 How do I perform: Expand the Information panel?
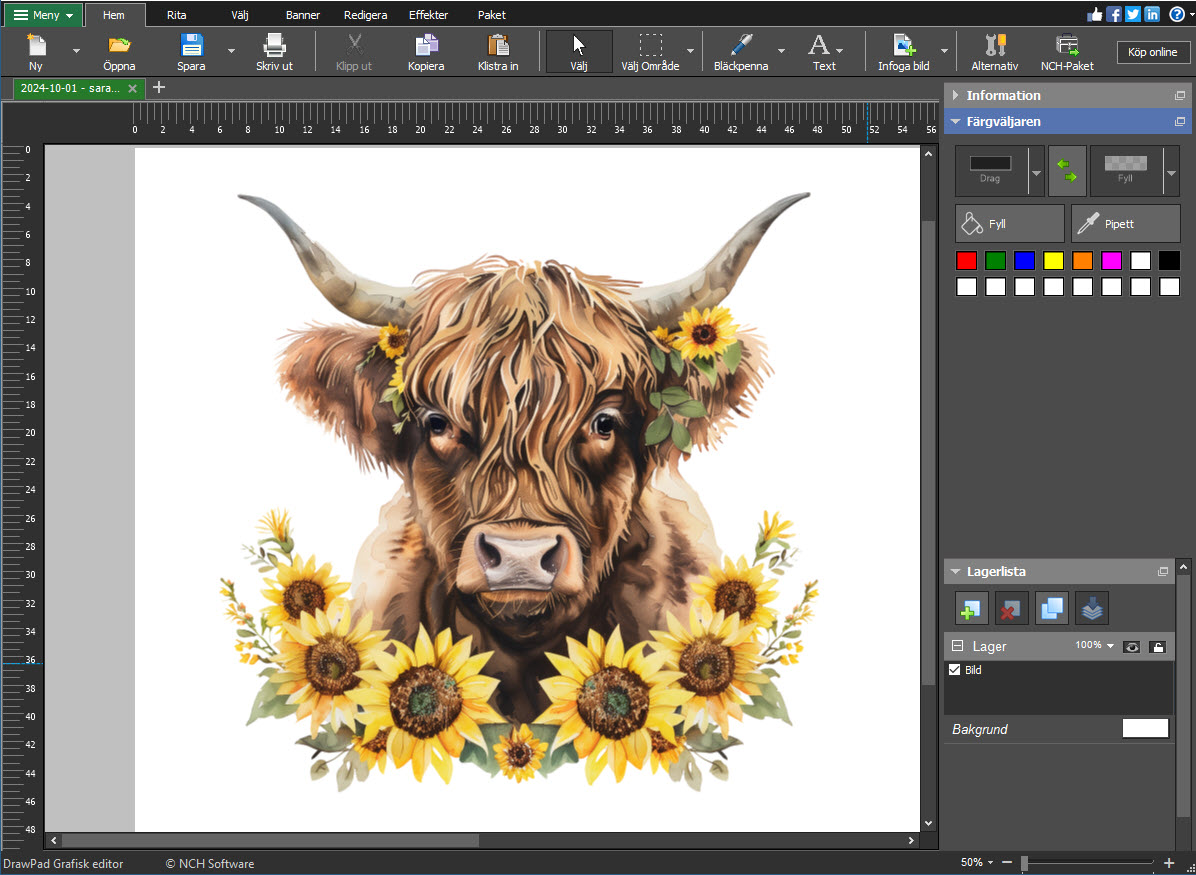click(956, 95)
